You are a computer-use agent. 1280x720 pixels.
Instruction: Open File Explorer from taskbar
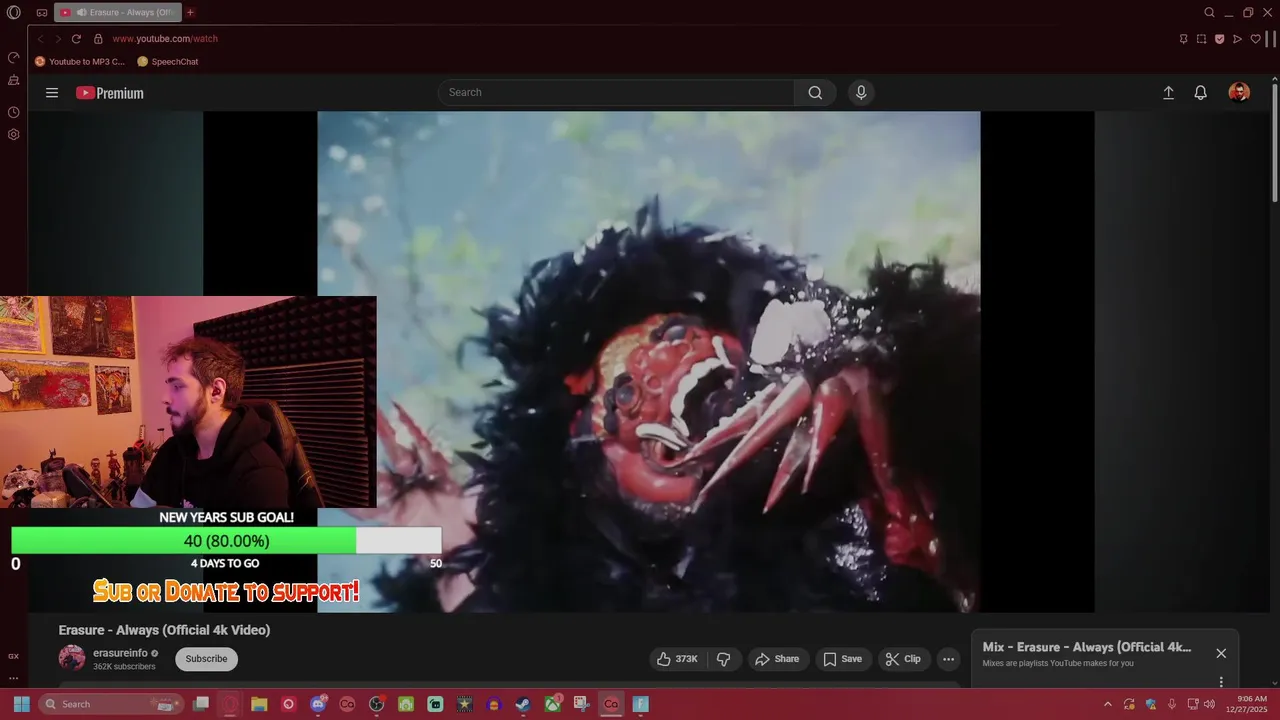pos(259,704)
